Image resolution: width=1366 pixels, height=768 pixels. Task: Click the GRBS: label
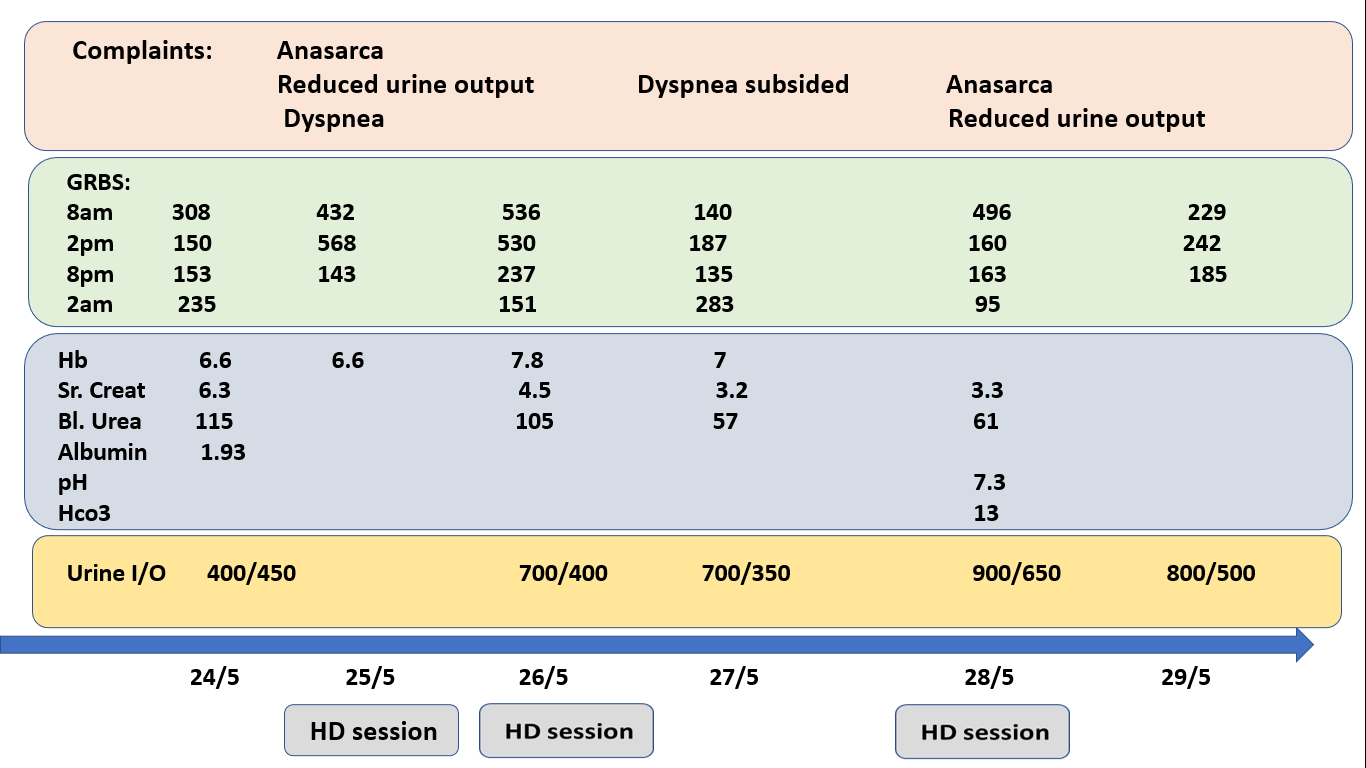pos(99,183)
